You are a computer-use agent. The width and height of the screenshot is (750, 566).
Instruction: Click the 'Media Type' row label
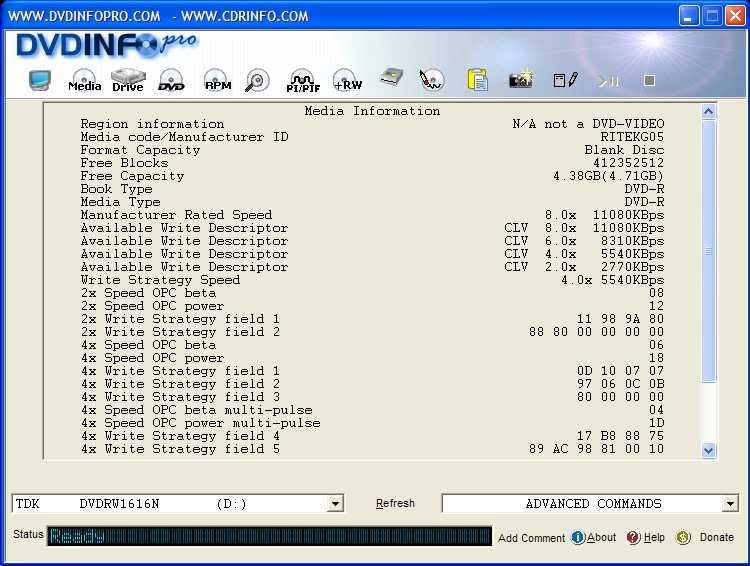tap(120, 202)
